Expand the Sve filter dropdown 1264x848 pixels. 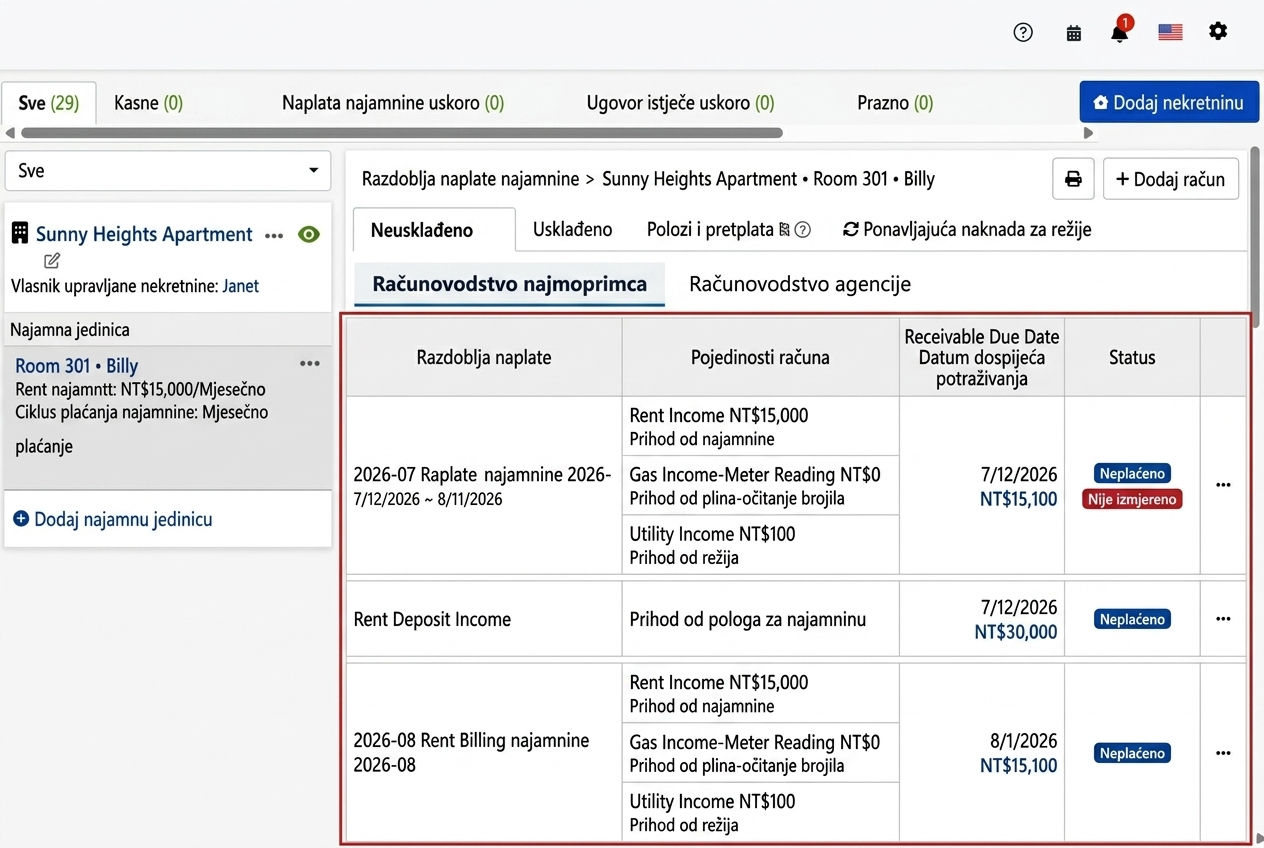point(168,171)
